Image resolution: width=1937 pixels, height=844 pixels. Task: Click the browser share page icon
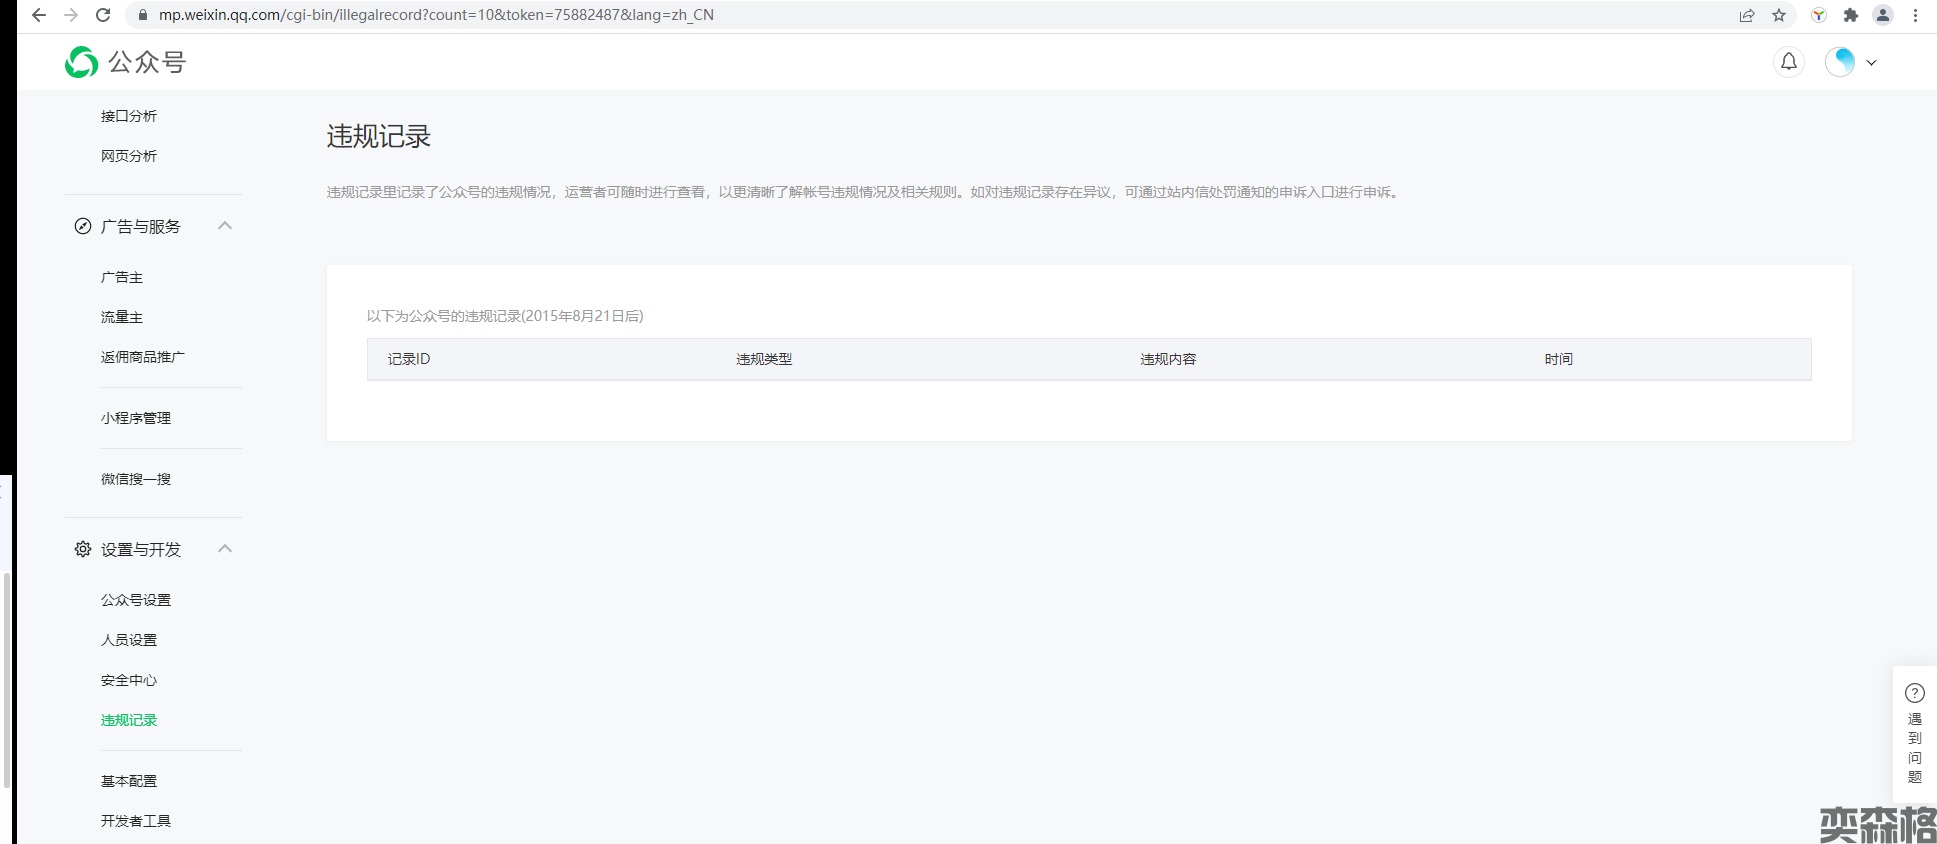tap(1747, 15)
